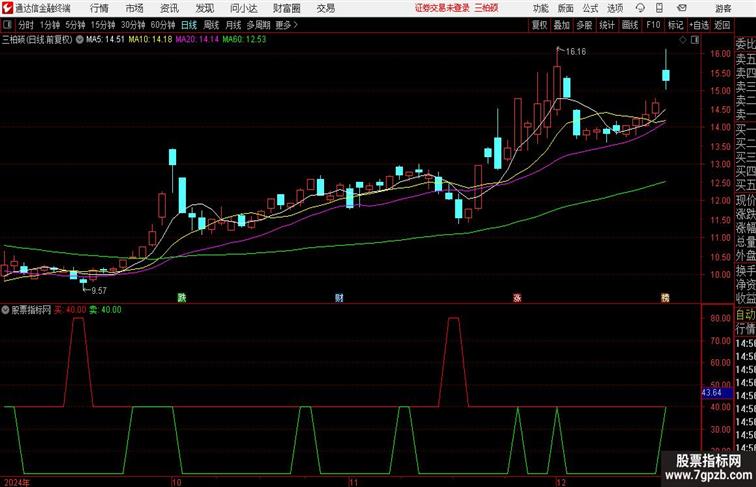The width and height of the screenshot is (756, 487).
Task: Click the 叠加 overlay button
Action: 562,25
